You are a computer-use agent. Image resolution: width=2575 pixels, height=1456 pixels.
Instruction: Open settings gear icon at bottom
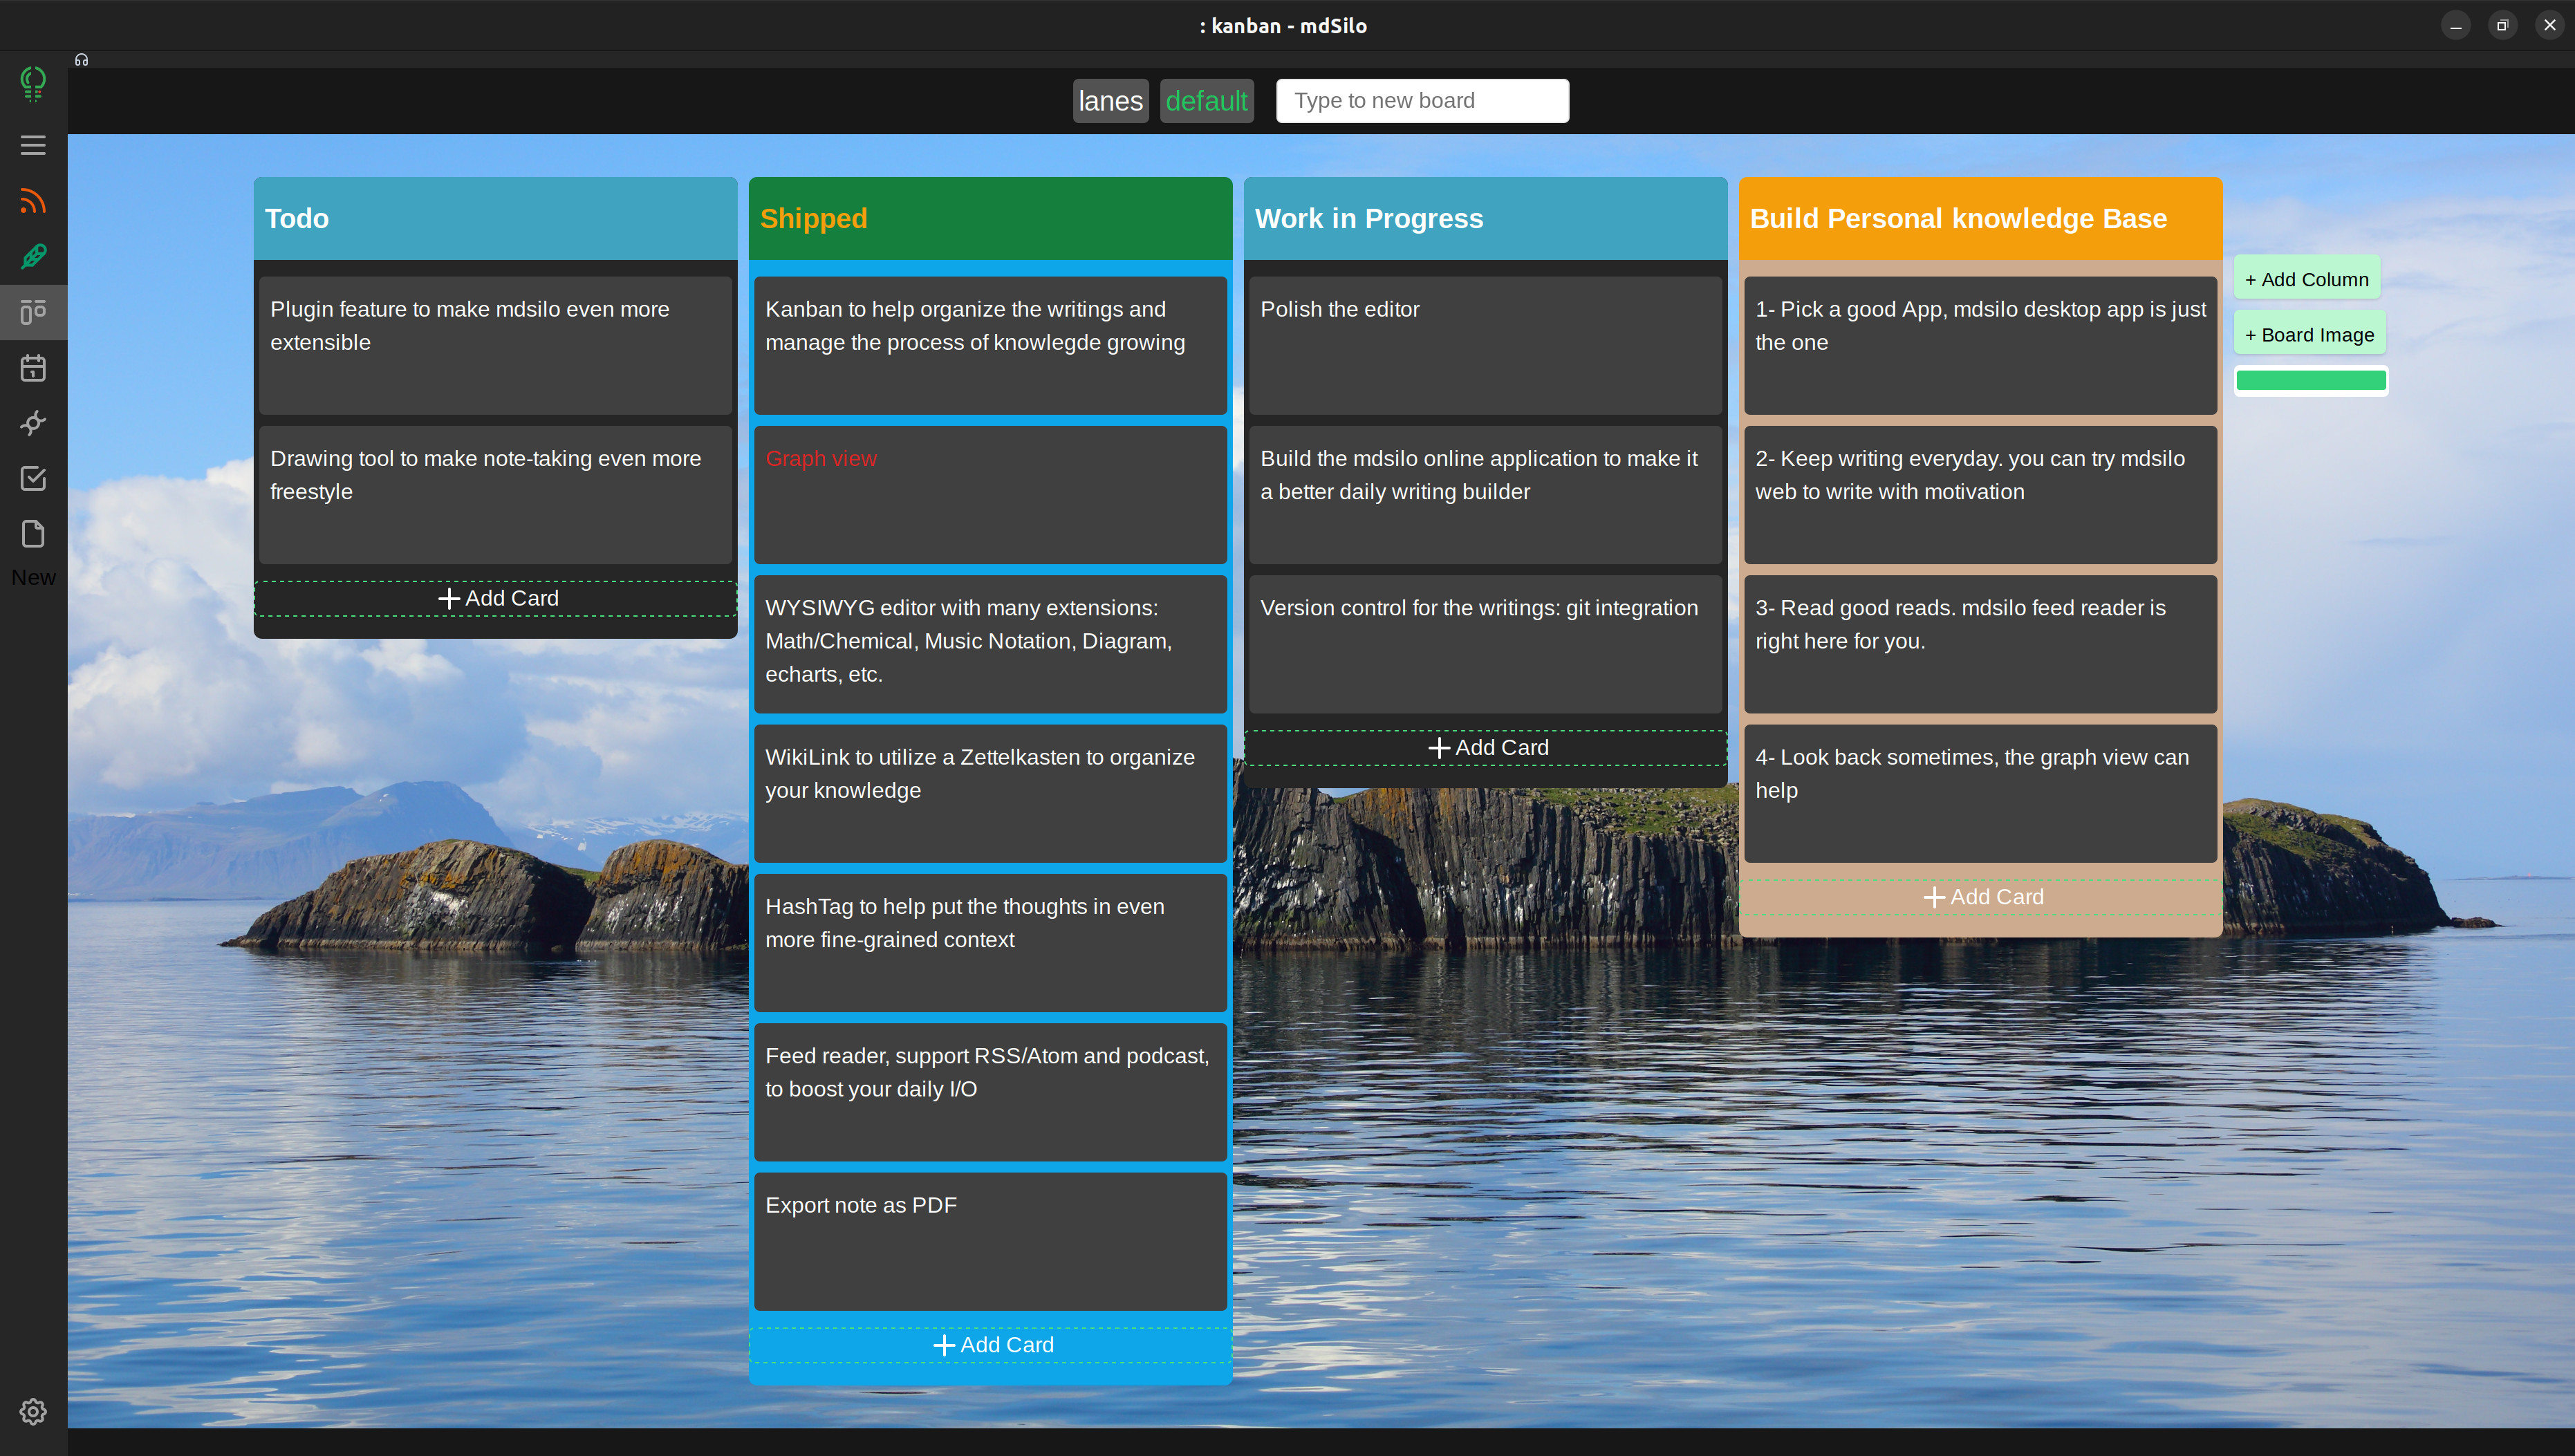tap(33, 1411)
